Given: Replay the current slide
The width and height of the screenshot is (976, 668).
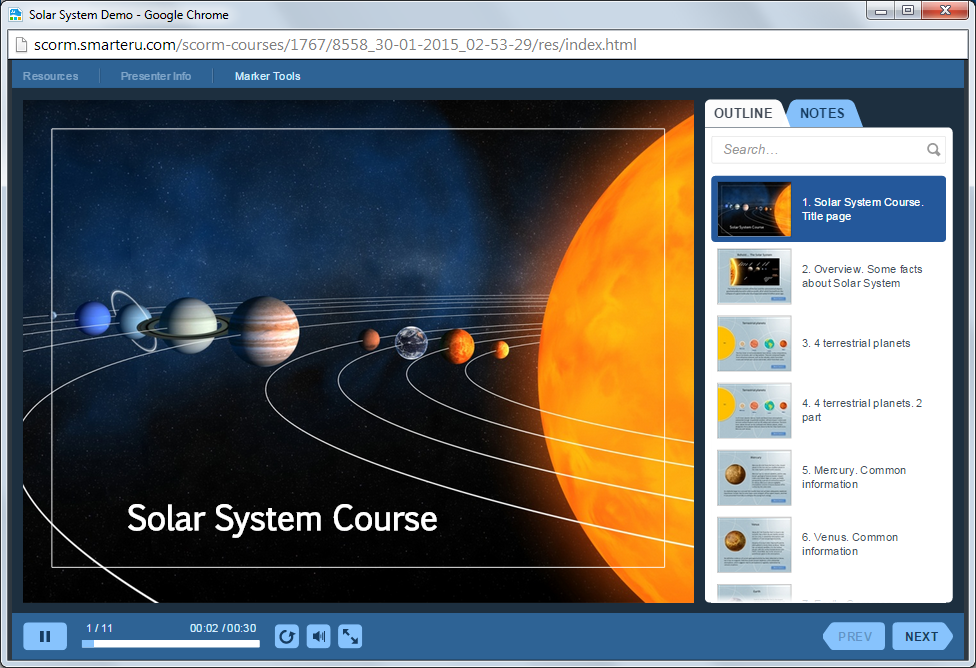Looking at the screenshot, I should point(287,636).
